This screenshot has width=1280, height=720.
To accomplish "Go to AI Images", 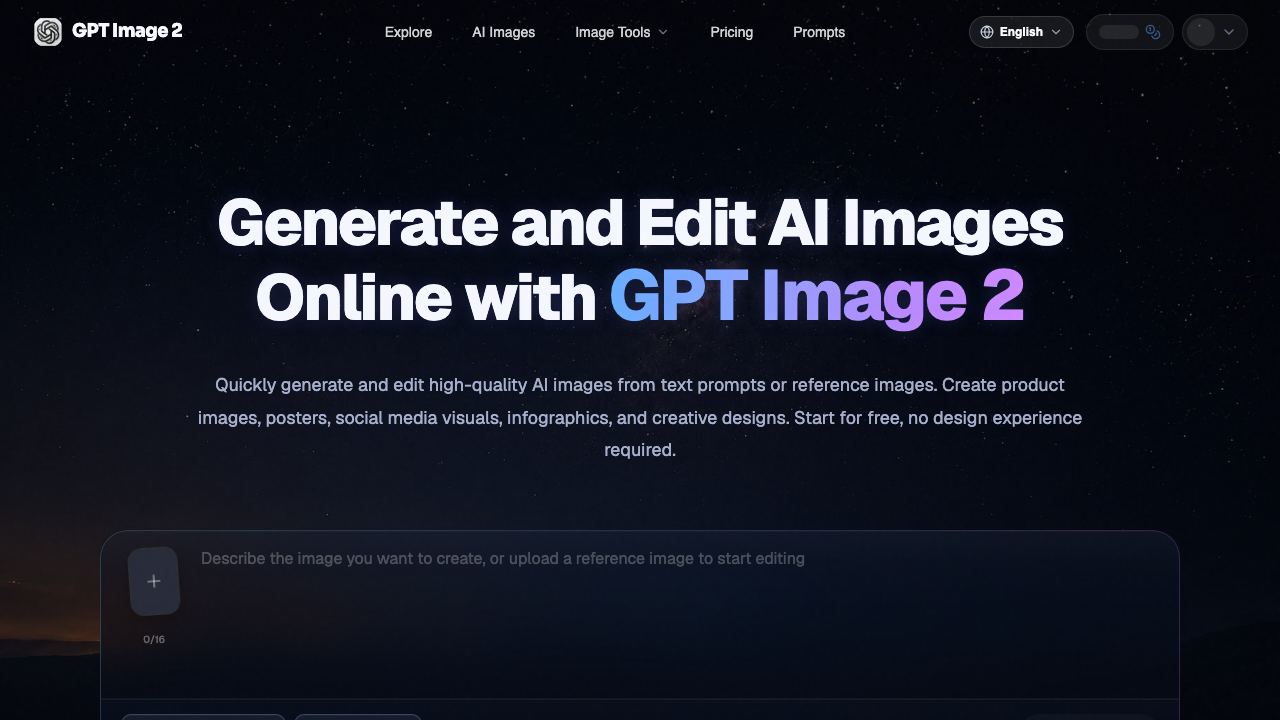I will coord(503,32).
